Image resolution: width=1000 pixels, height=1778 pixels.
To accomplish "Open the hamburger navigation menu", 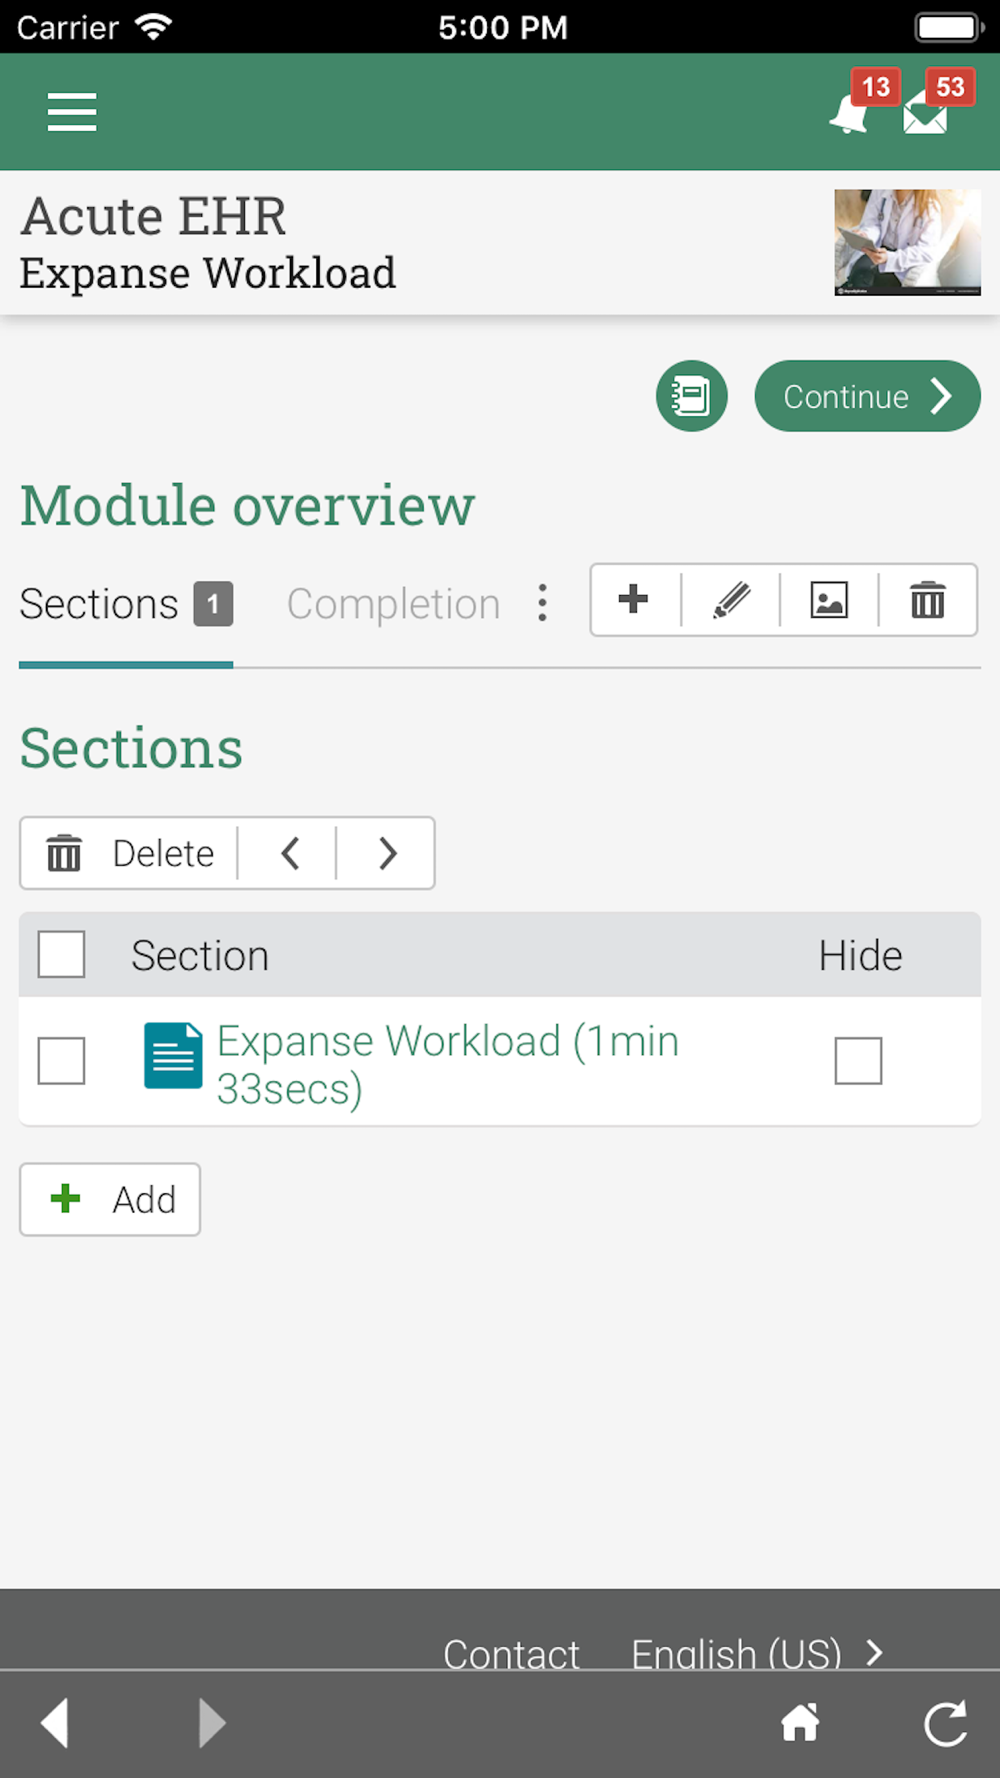I will (72, 112).
